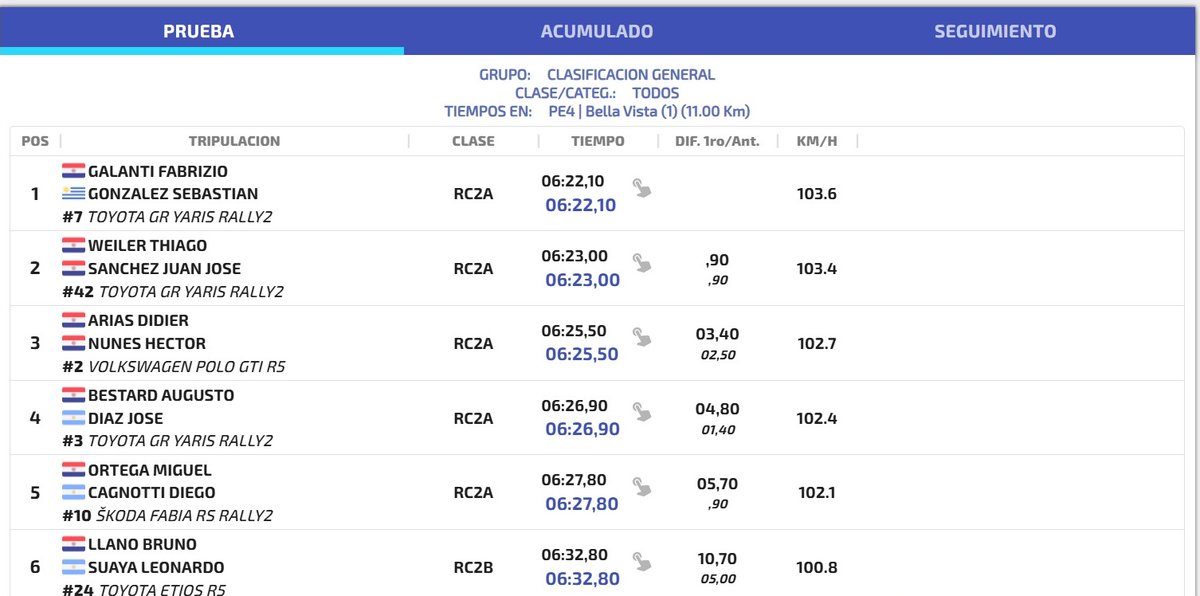Click the CLASIFICACION GENERAL group label
Viewport: 1200px width, 596px height.
click(x=631, y=75)
